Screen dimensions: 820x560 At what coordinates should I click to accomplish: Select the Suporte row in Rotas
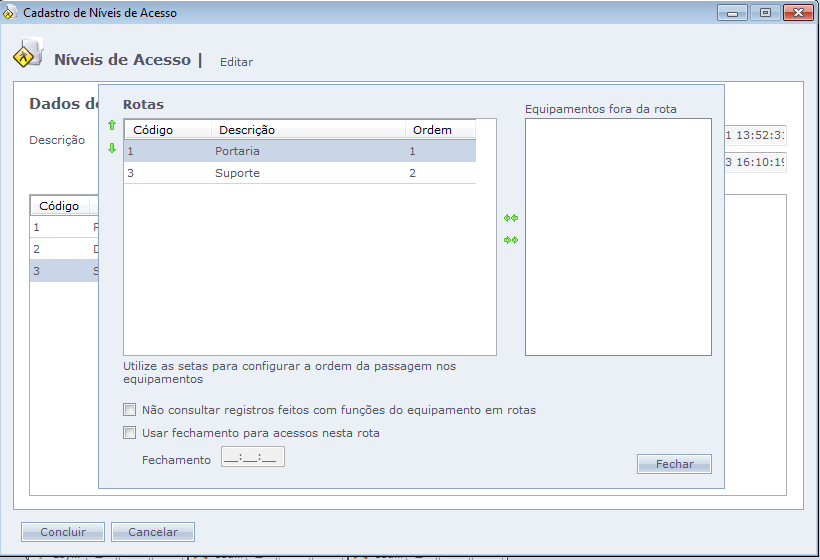299,173
